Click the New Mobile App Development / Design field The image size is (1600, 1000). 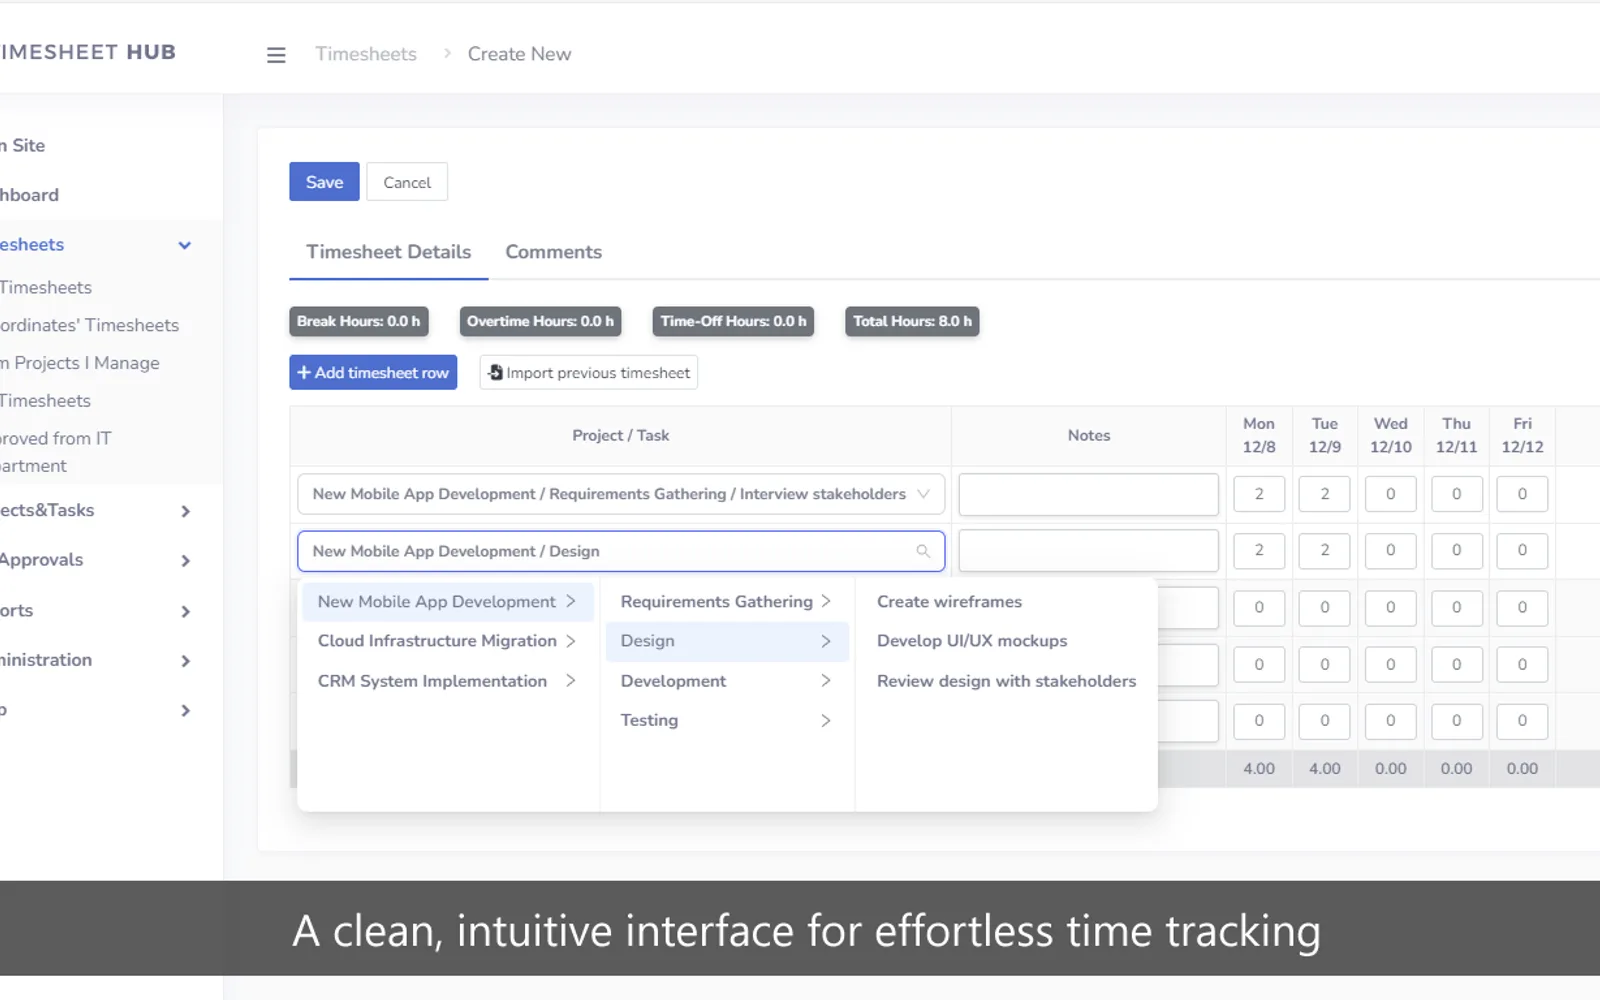tap(621, 551)
